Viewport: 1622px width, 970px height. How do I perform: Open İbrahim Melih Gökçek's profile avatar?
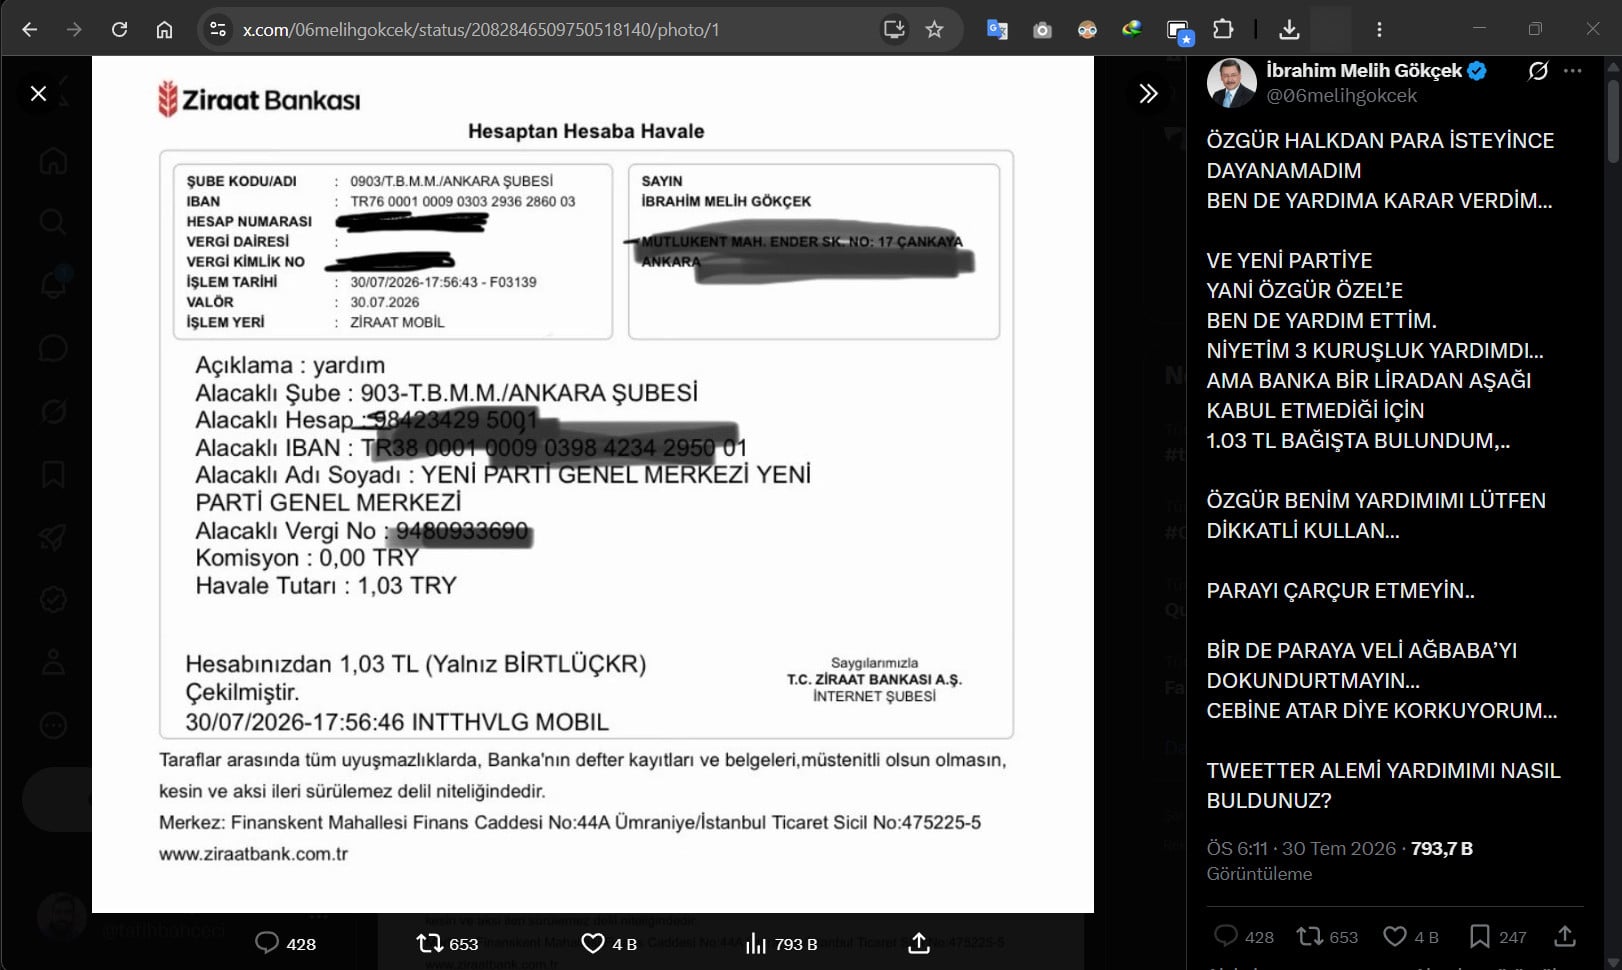1232,83
